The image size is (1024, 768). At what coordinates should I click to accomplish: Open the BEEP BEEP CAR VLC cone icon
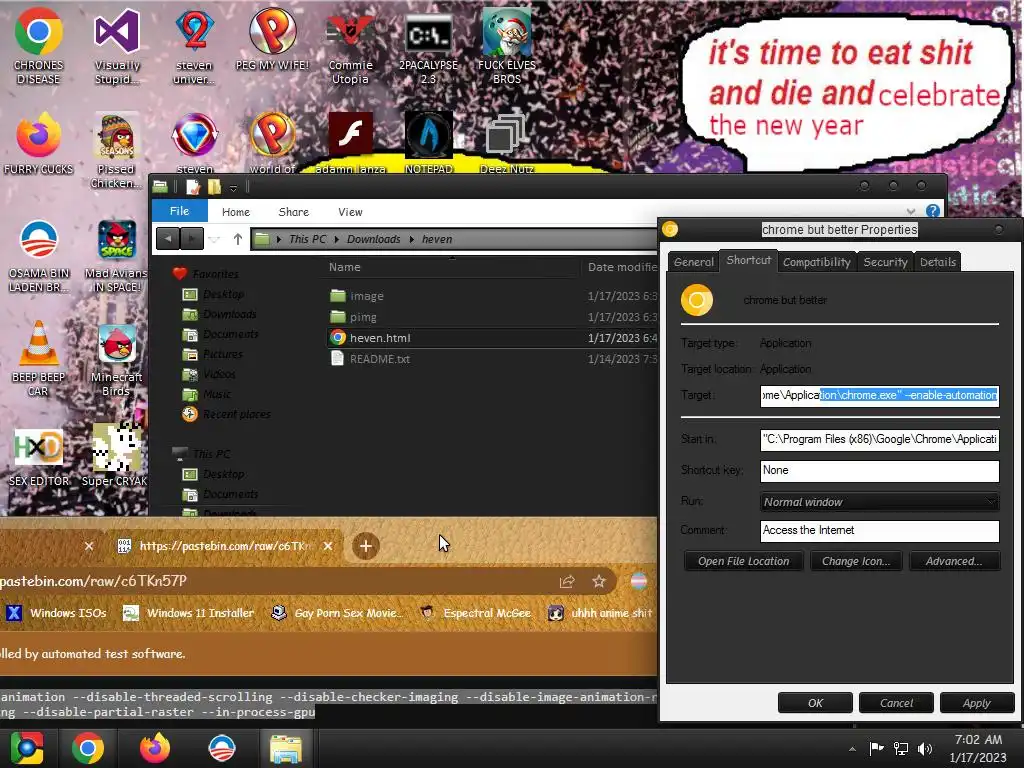pos(38,358)
